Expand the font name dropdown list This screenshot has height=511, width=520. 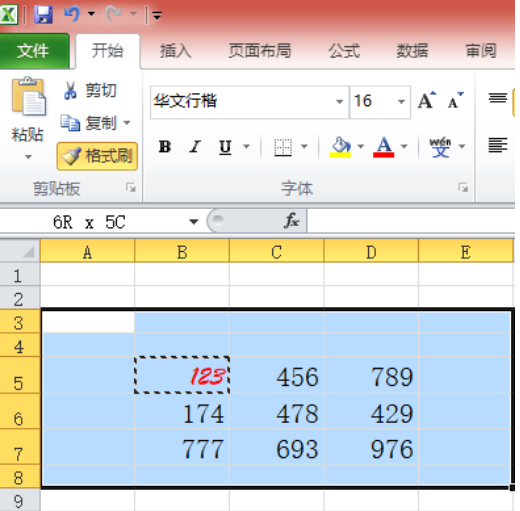(339, 102)
